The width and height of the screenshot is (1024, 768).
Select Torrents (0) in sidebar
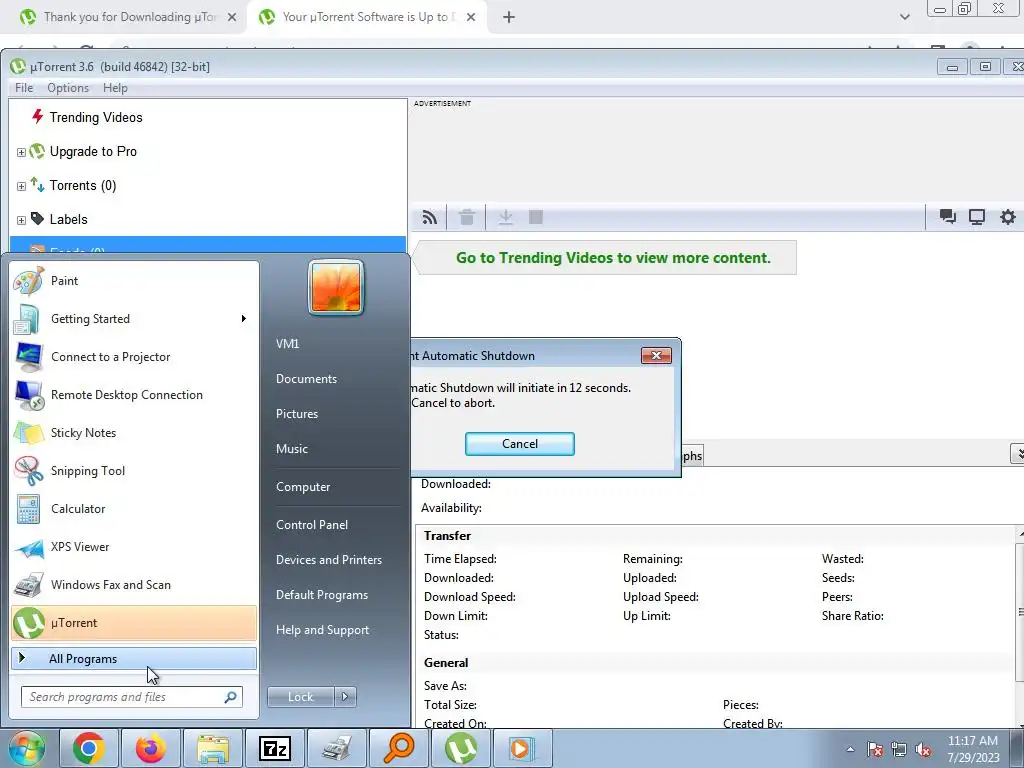tap(83, 185)
